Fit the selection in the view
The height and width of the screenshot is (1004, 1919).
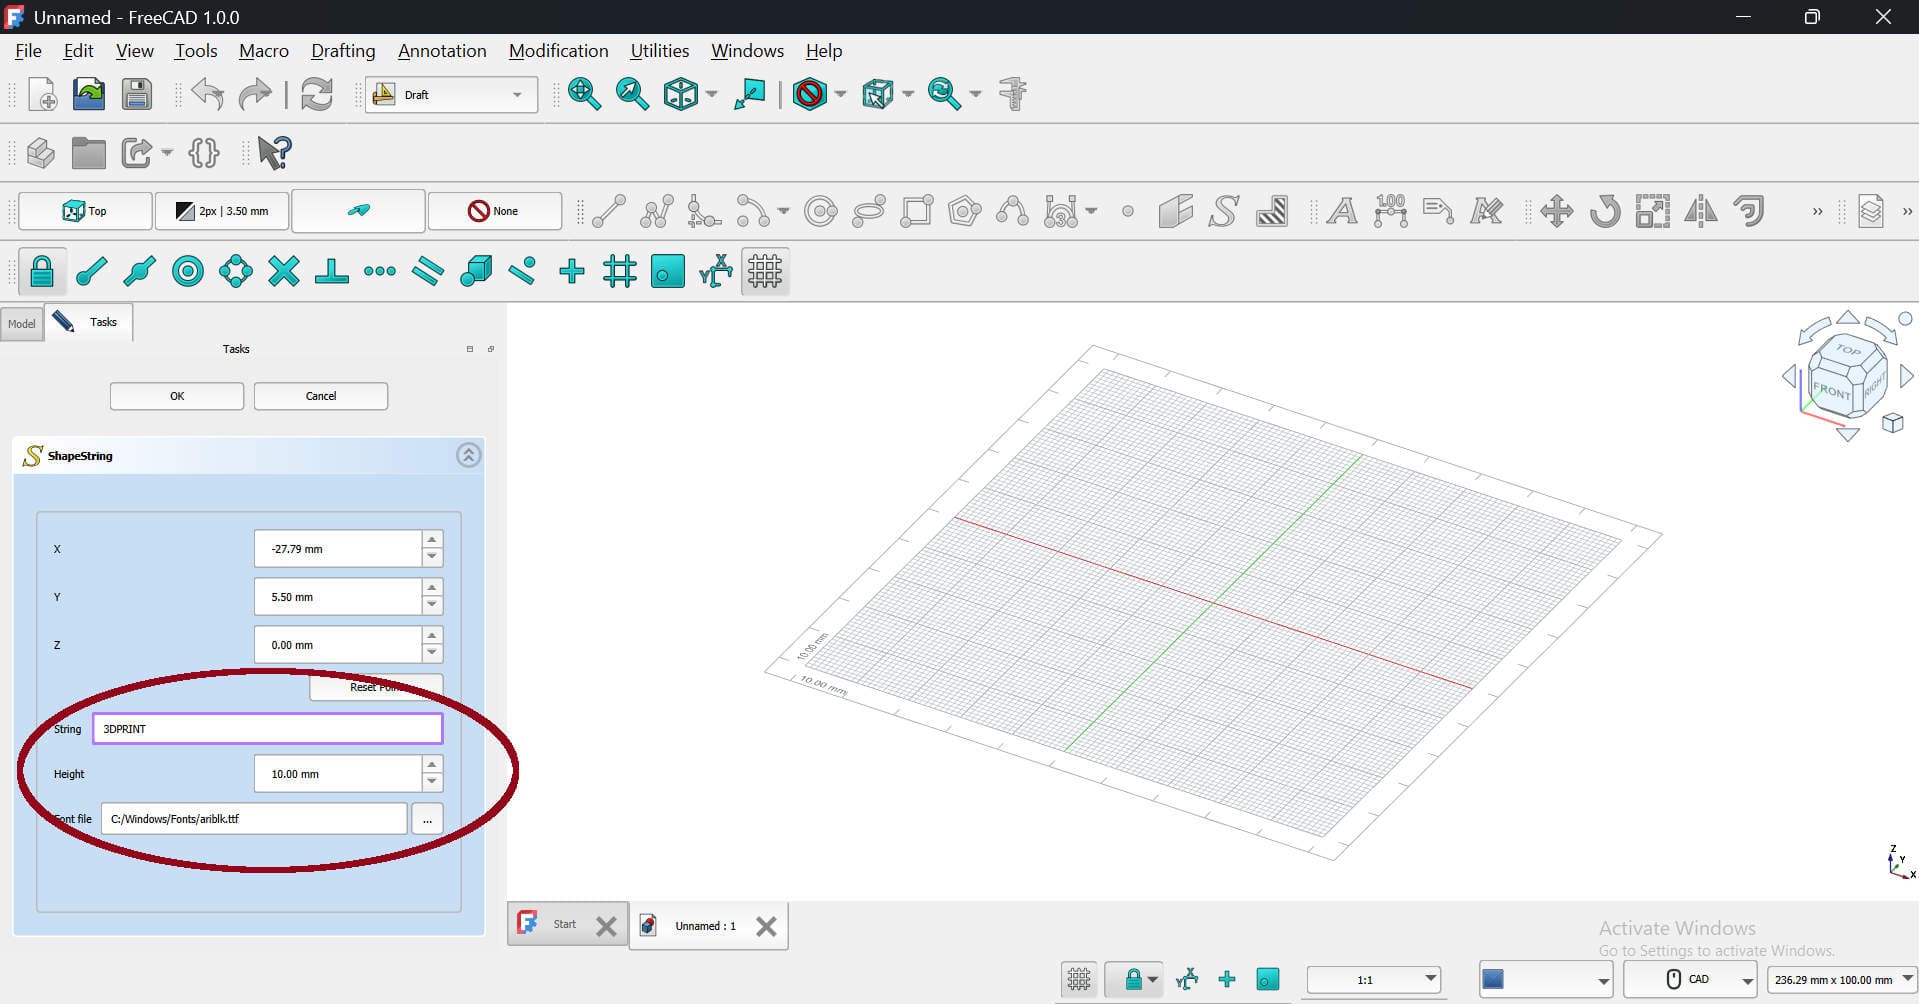click(x=632, y=94)
